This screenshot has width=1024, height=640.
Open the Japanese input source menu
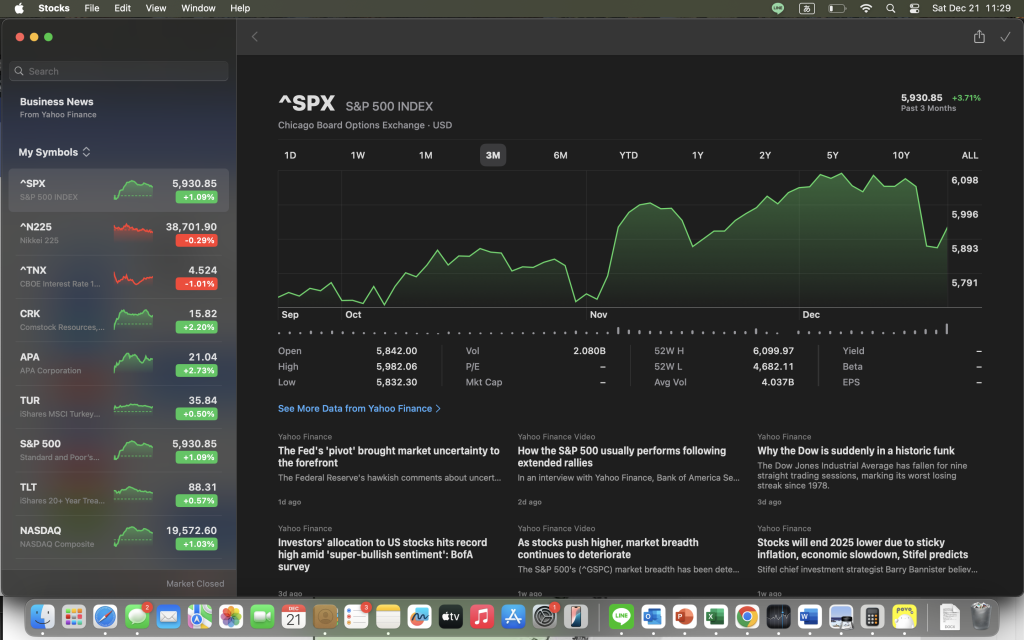(x=807, y=8)
